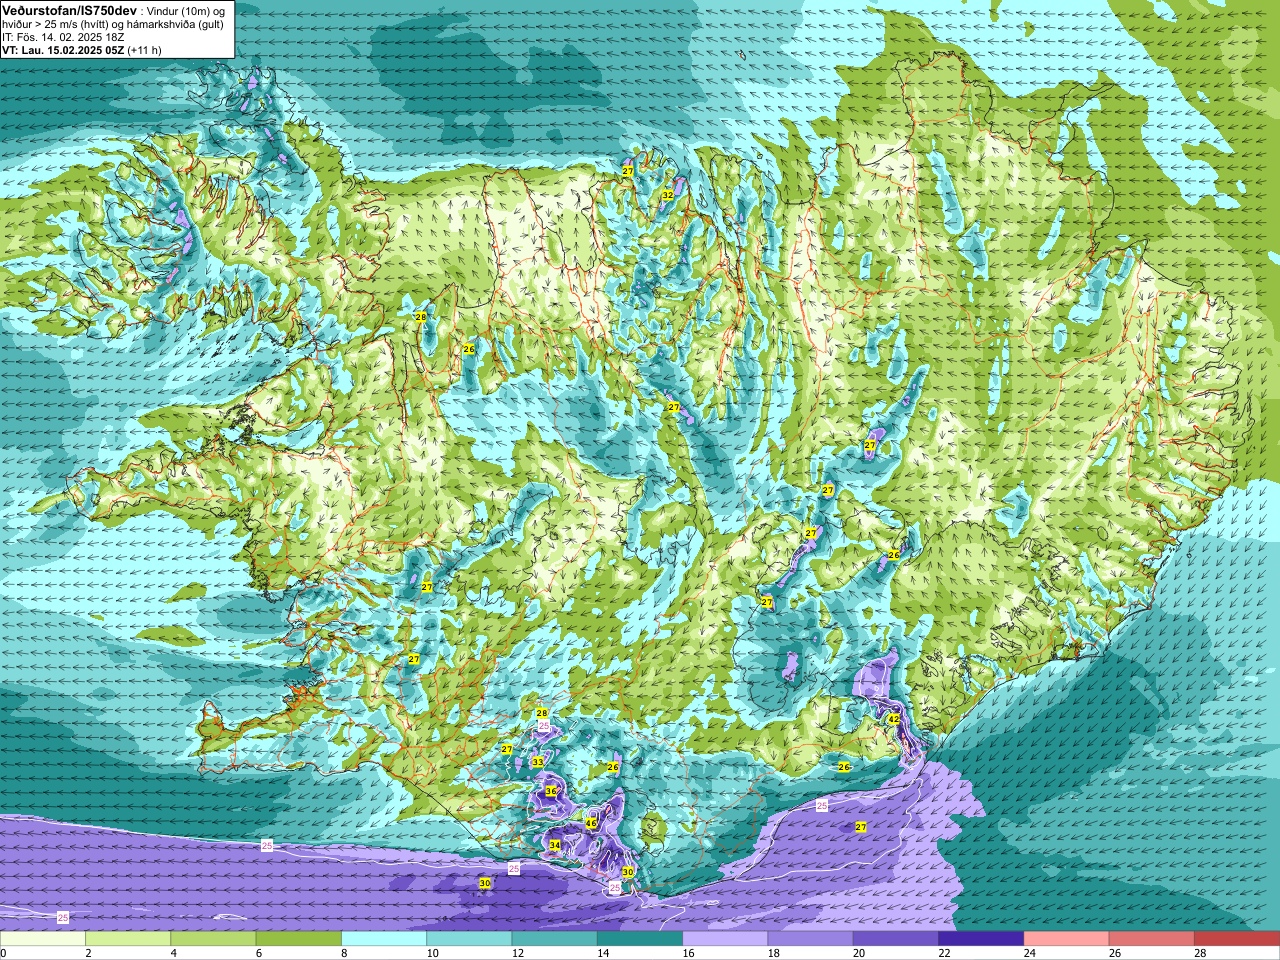
Task: Select tick value 18 on the colour scale
Action: [x=773, y=953]
